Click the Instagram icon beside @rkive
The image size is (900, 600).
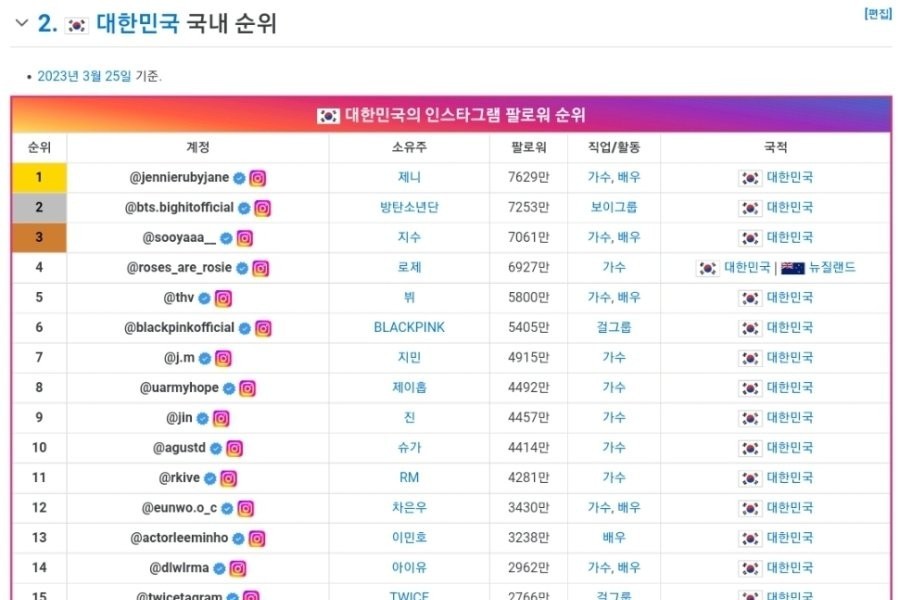pos(229,478)
